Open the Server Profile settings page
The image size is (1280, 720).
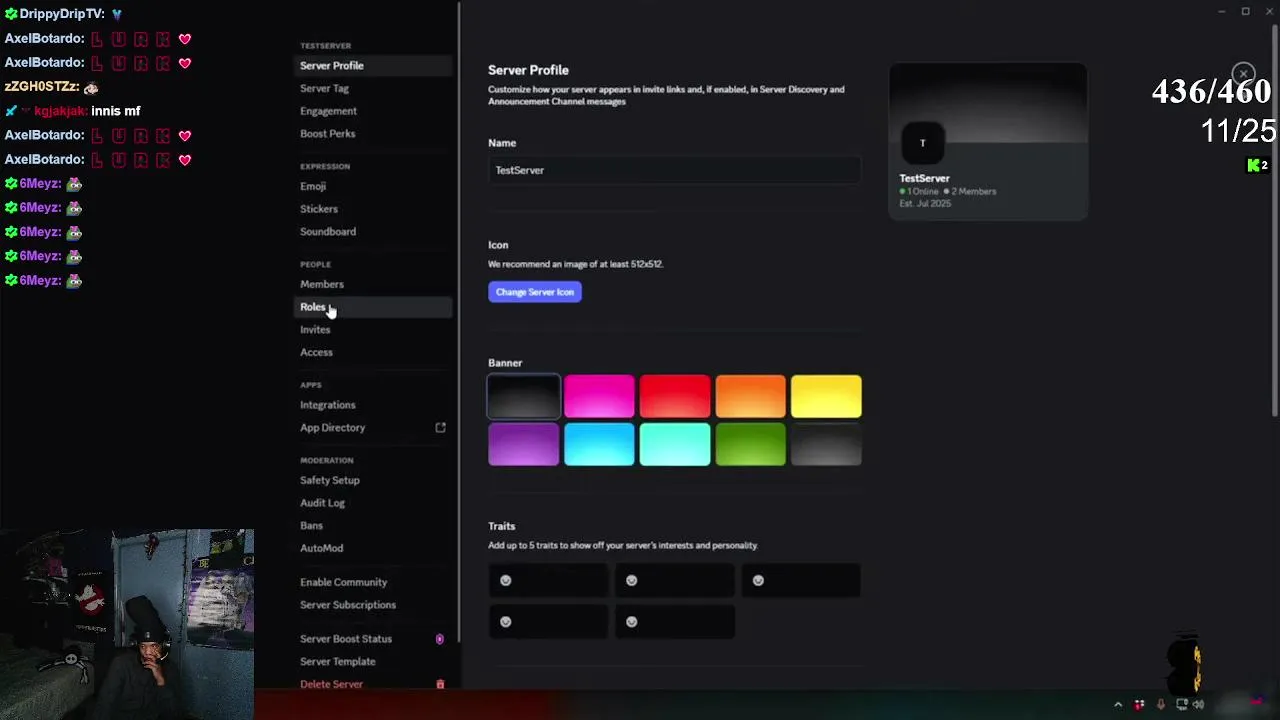375,65
